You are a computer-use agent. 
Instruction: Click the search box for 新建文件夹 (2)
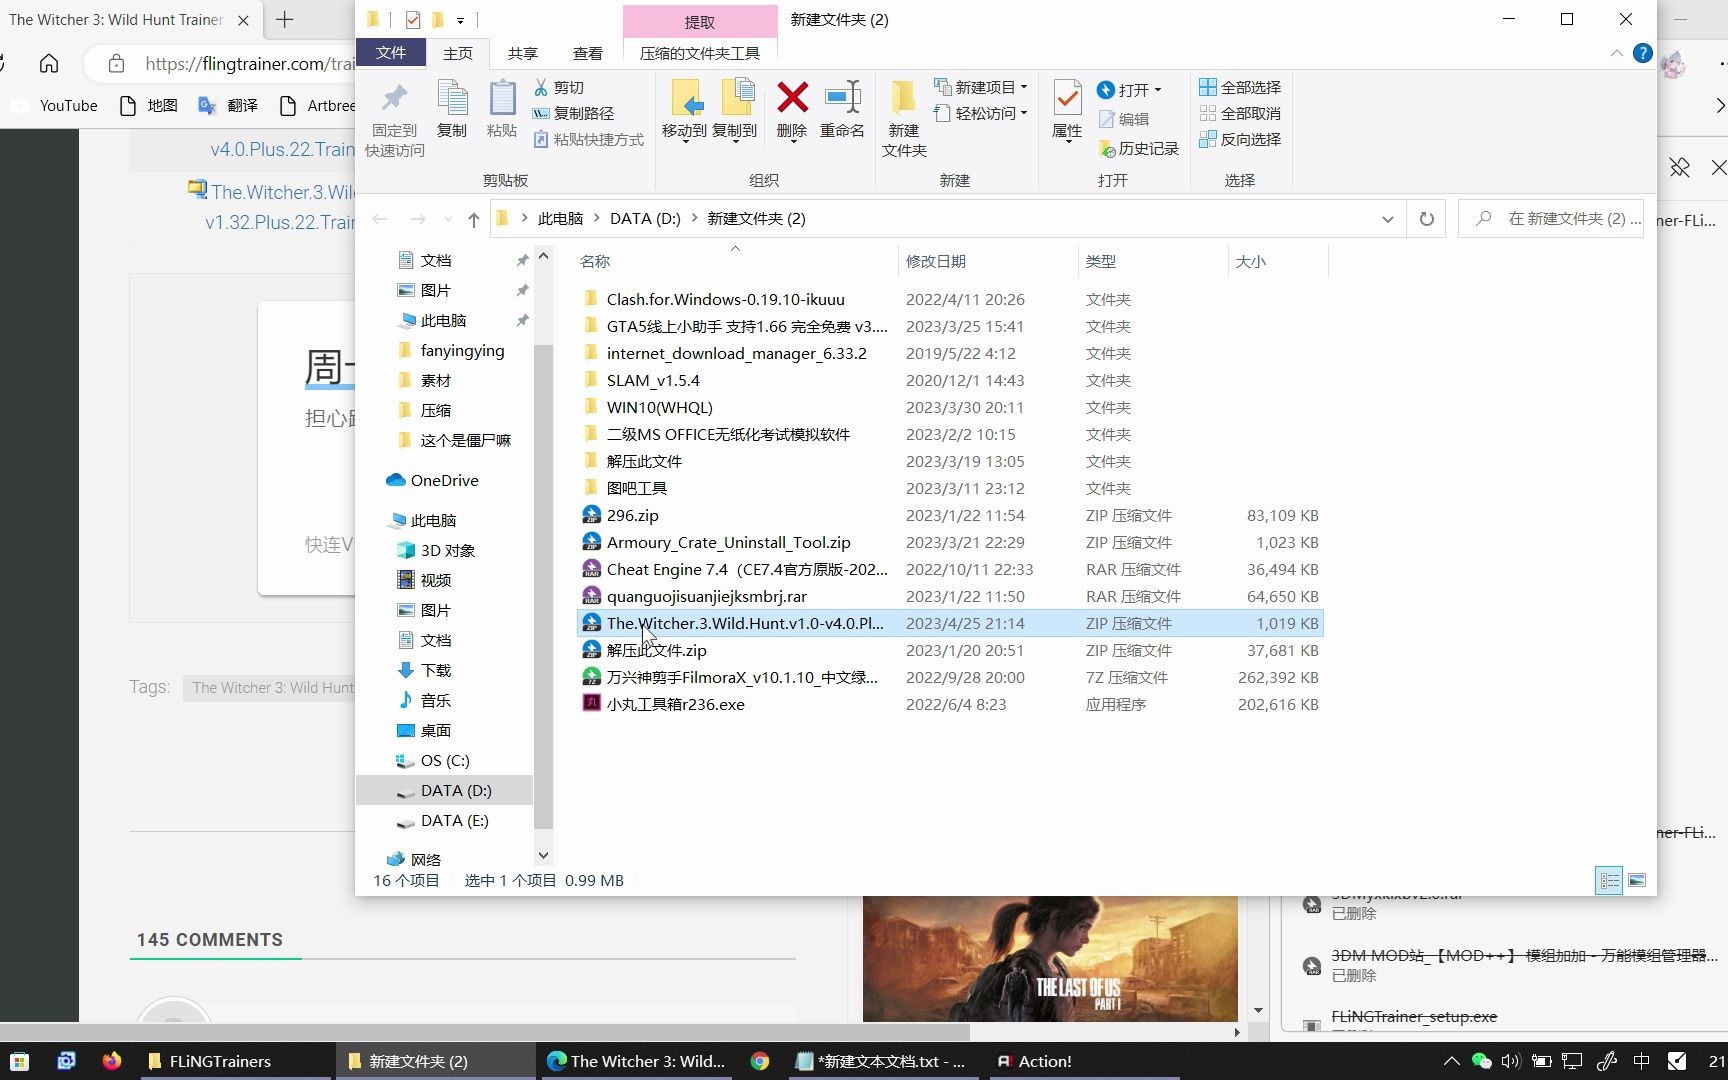pos(1552,219)
